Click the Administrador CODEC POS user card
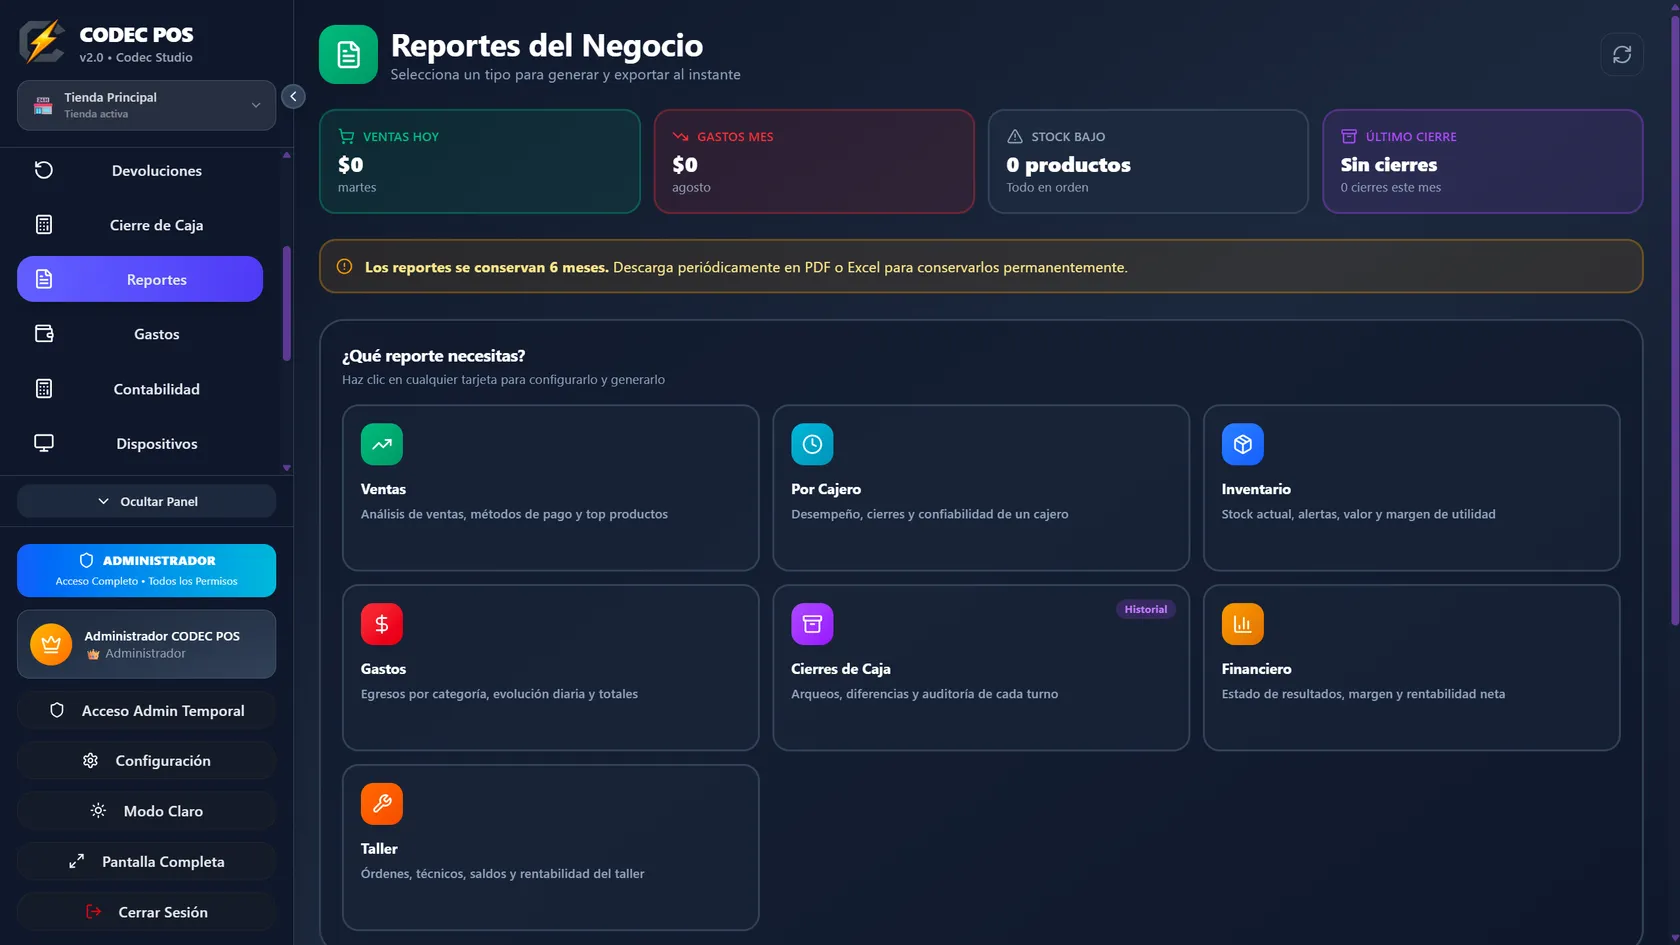 (146, 644)
